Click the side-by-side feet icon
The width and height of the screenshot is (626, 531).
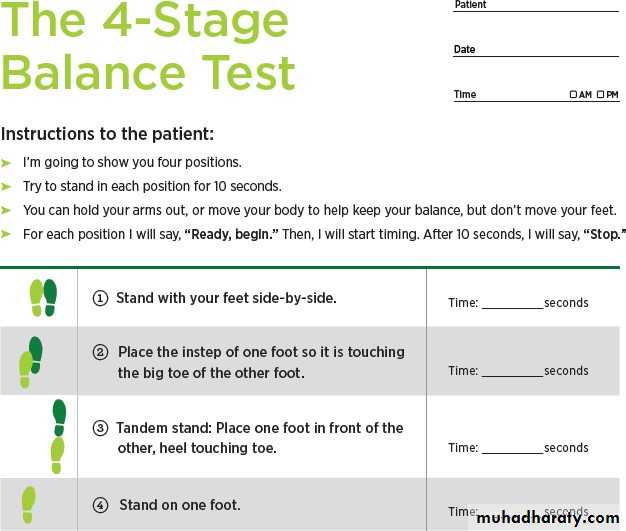pyautogui.click(x=43, y=296)
